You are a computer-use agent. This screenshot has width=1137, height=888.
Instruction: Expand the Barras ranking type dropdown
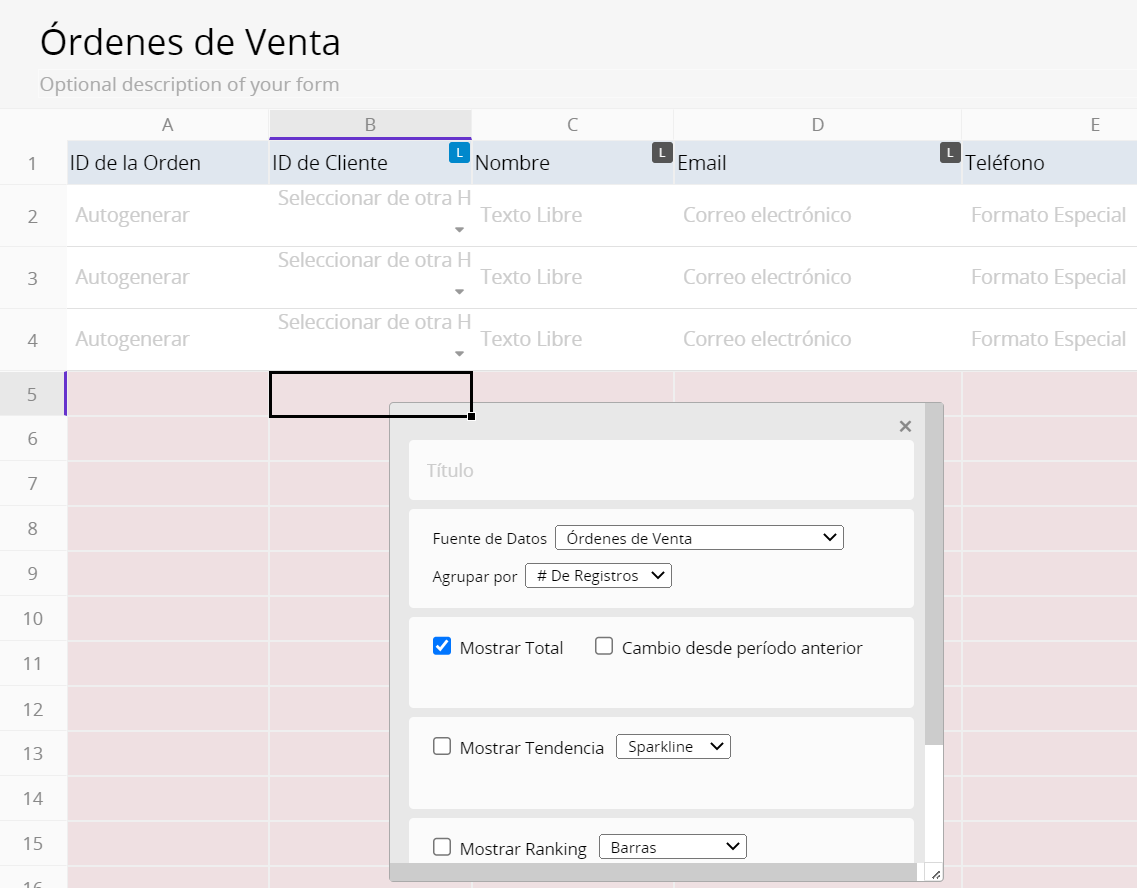(672, 847)
